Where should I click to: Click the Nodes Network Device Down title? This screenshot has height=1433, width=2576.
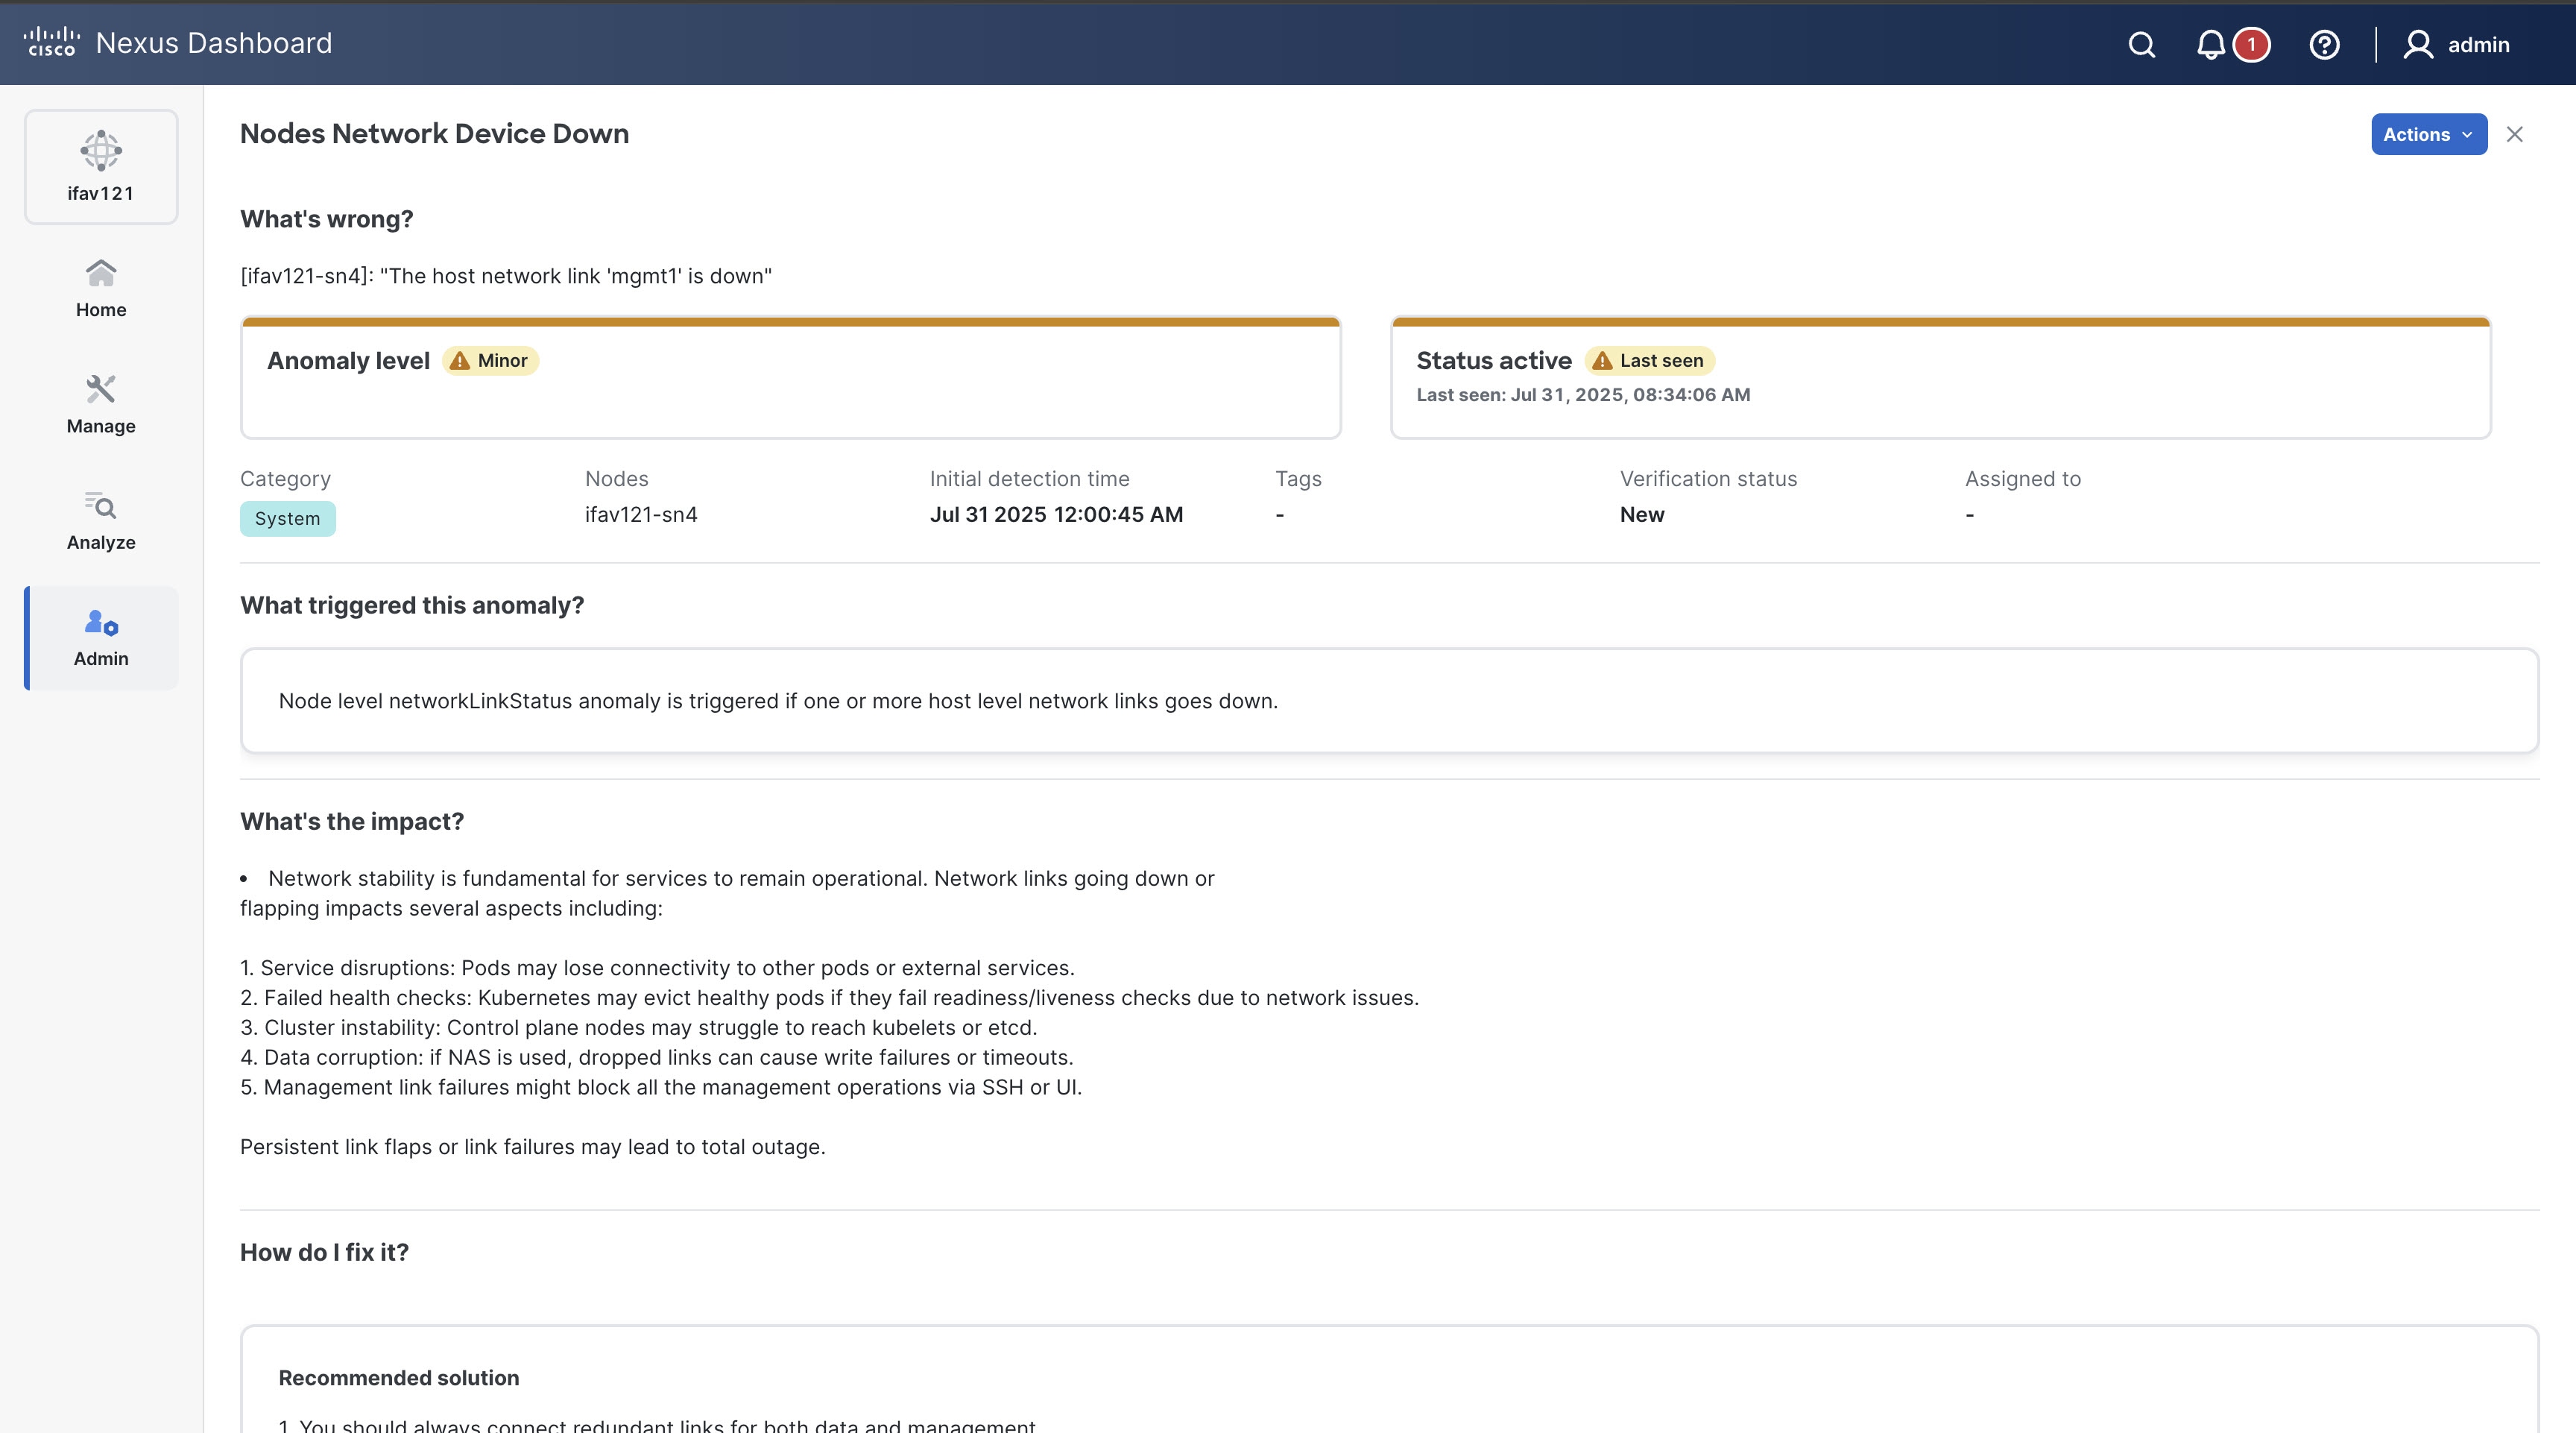(x=434, y=134)
